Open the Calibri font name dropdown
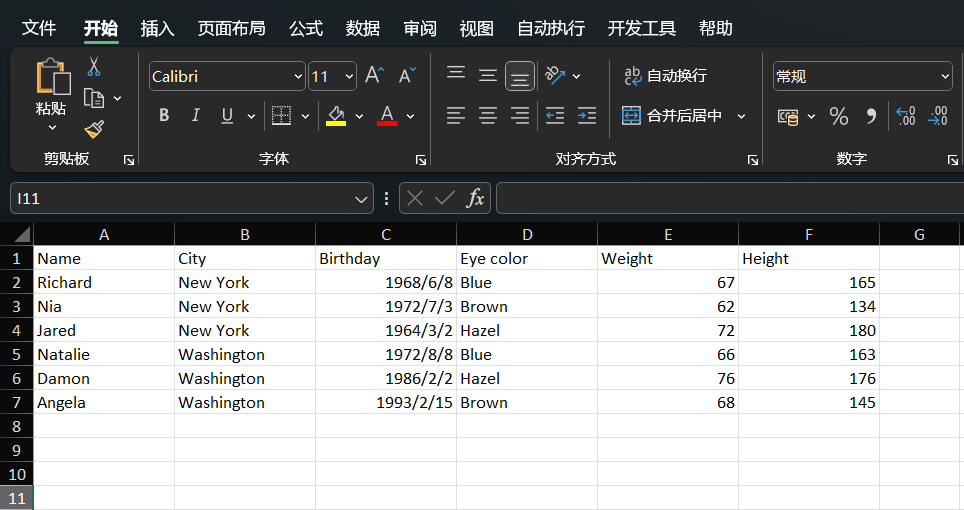964x510 pixels. tap(298, 77)
